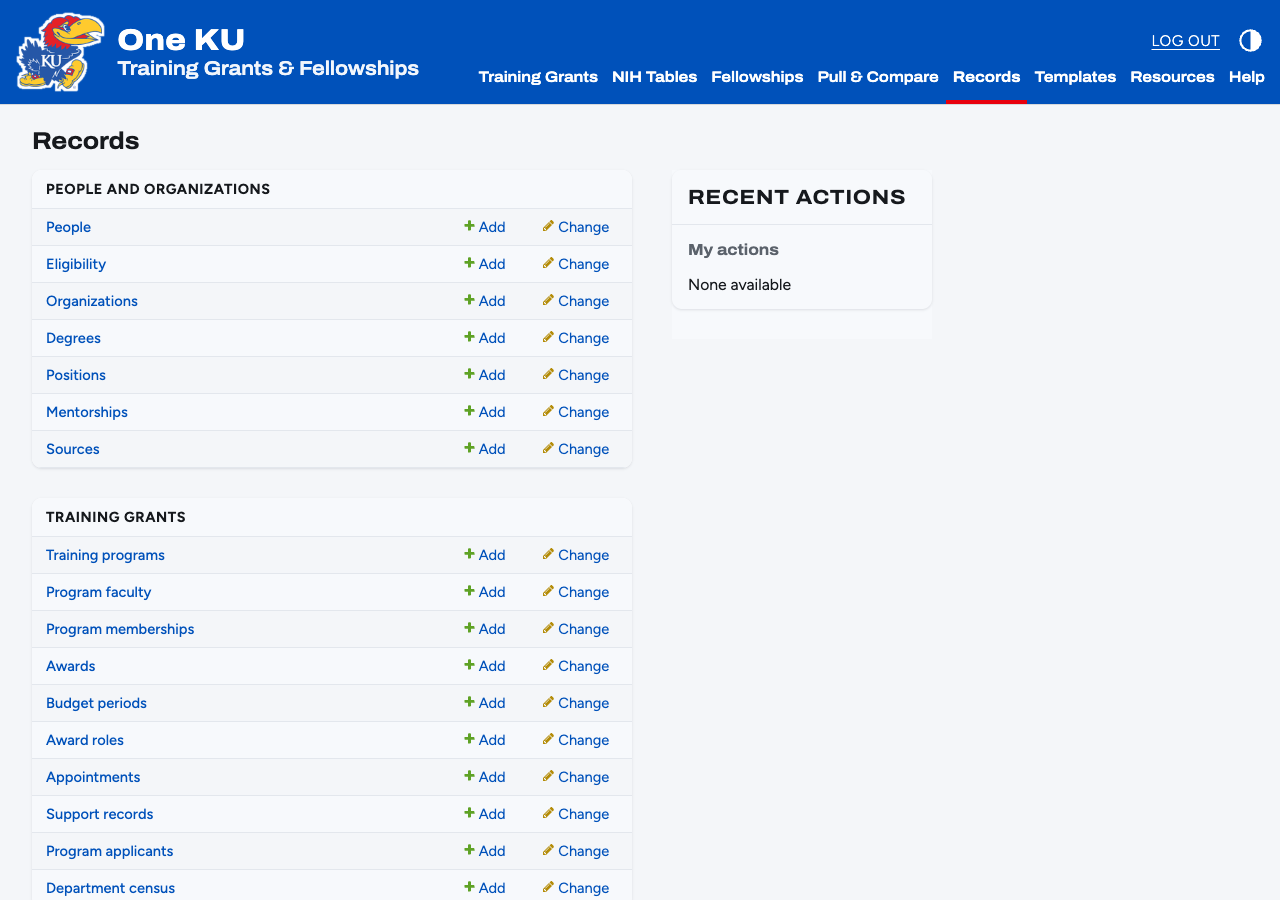The width and height of the screenshot is (1280, 900).
Task: Click plus Add icon for Program memberships
Action: pos(469,628)
